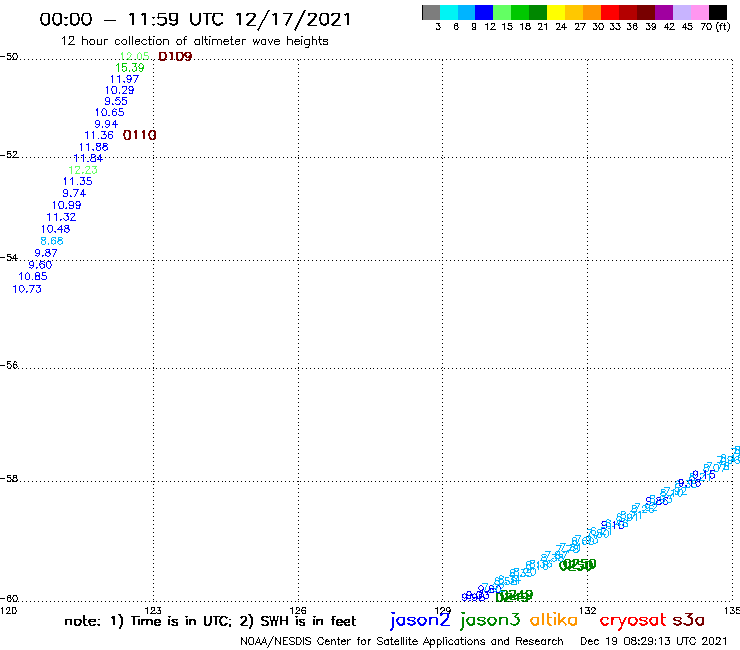Click subtitle '12 hour collection of altimeter wave heights'
Screen dimensions: 740x650
click(x=194, y=41)
